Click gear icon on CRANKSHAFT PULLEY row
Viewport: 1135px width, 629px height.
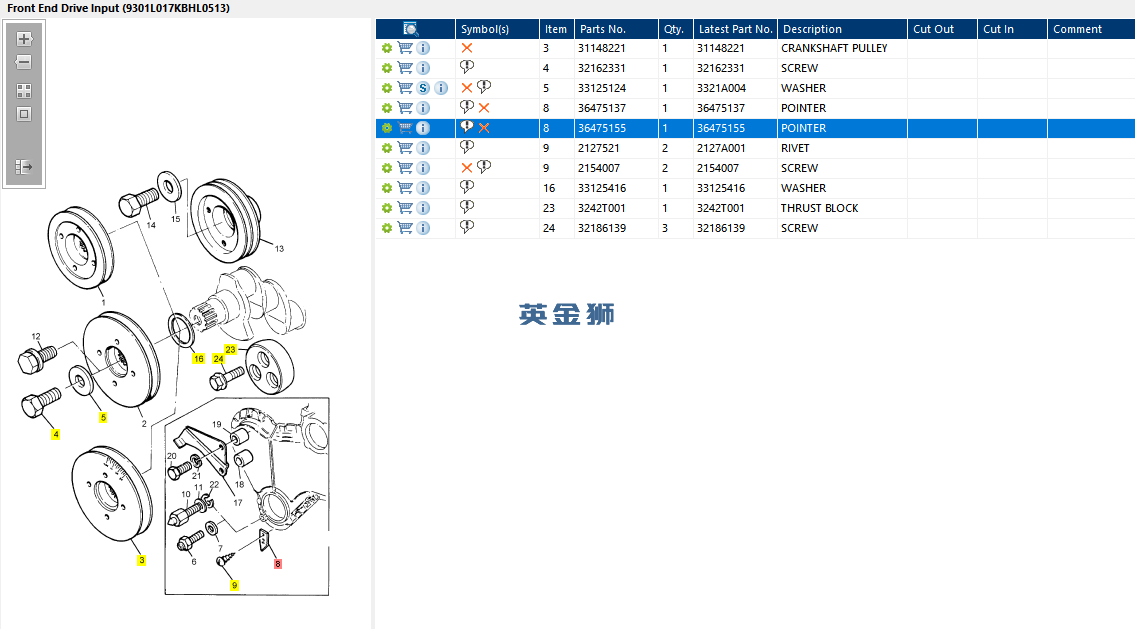click(x=387, y=48)
